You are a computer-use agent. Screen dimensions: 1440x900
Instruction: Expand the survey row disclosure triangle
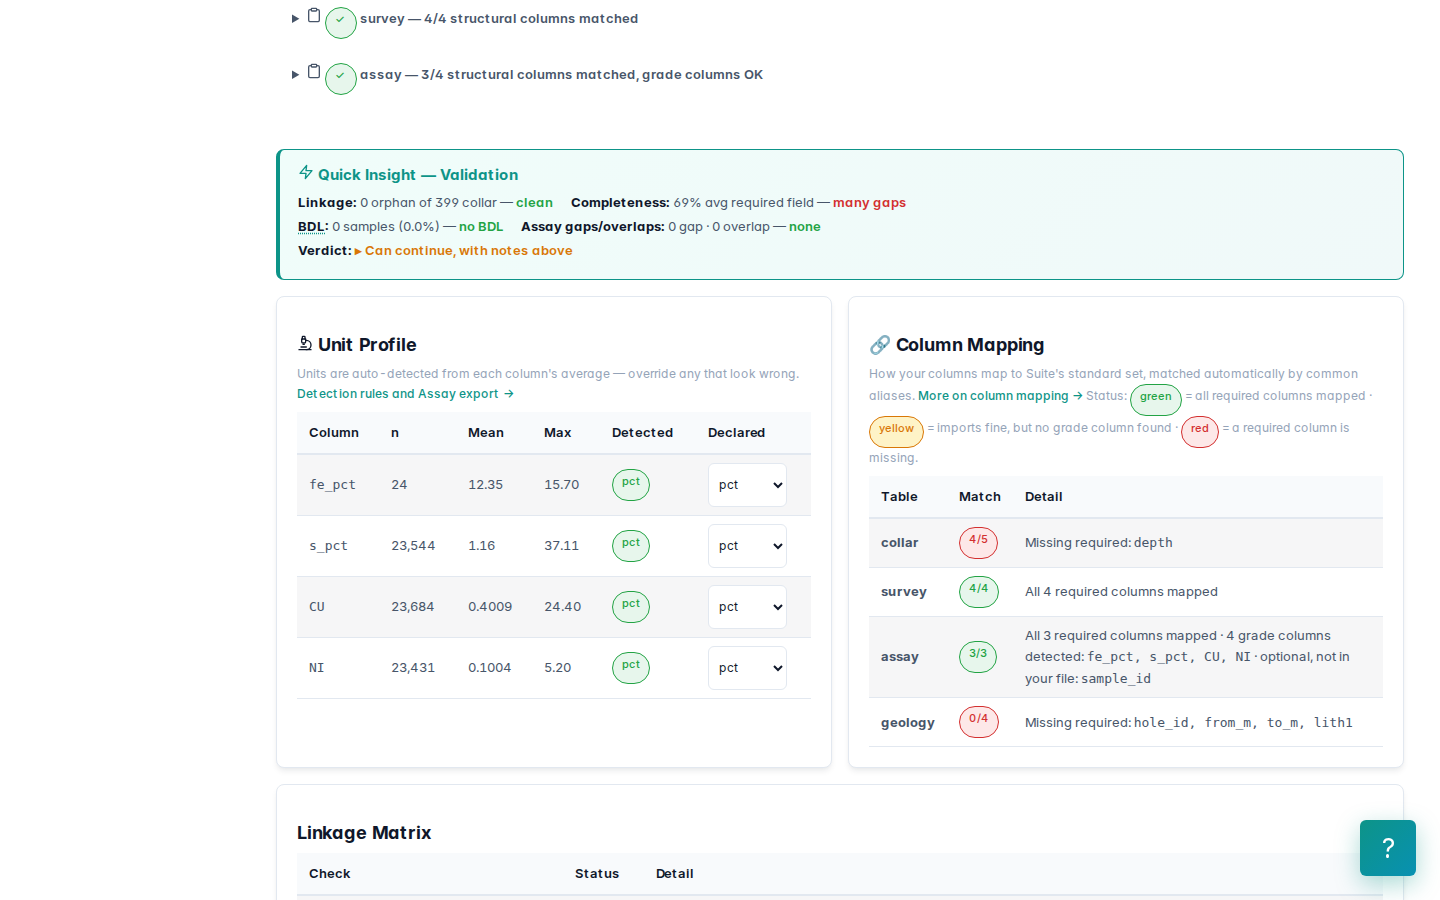click(295, 19)
